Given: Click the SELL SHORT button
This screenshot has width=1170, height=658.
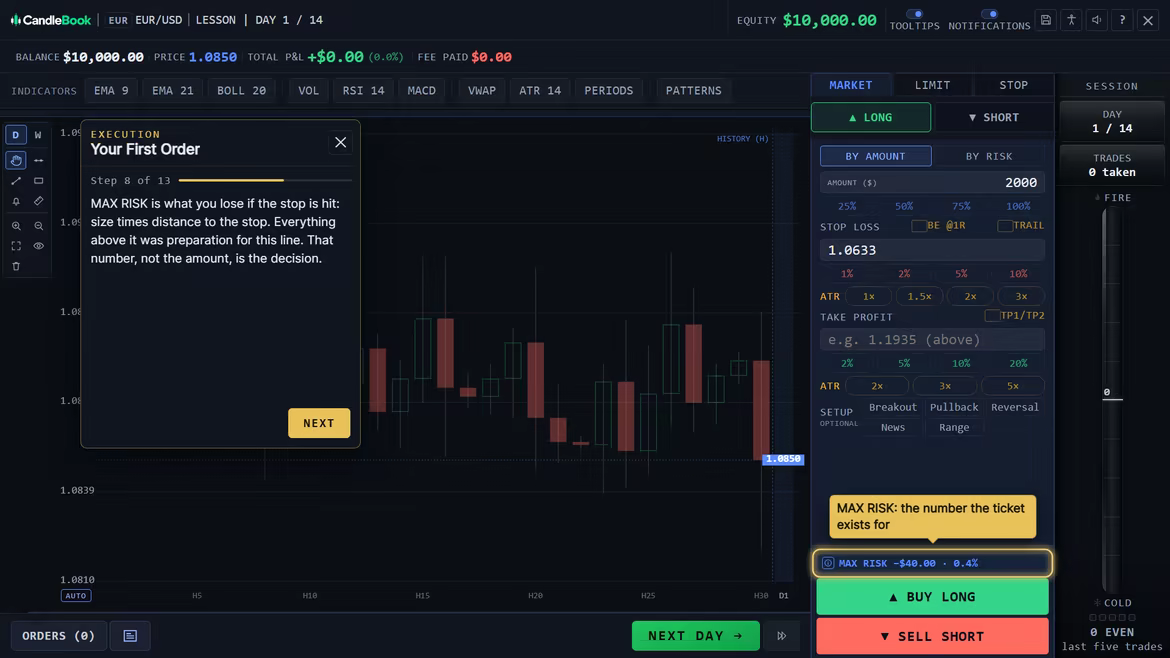Looking at the screenshot, I should (932, 636).
